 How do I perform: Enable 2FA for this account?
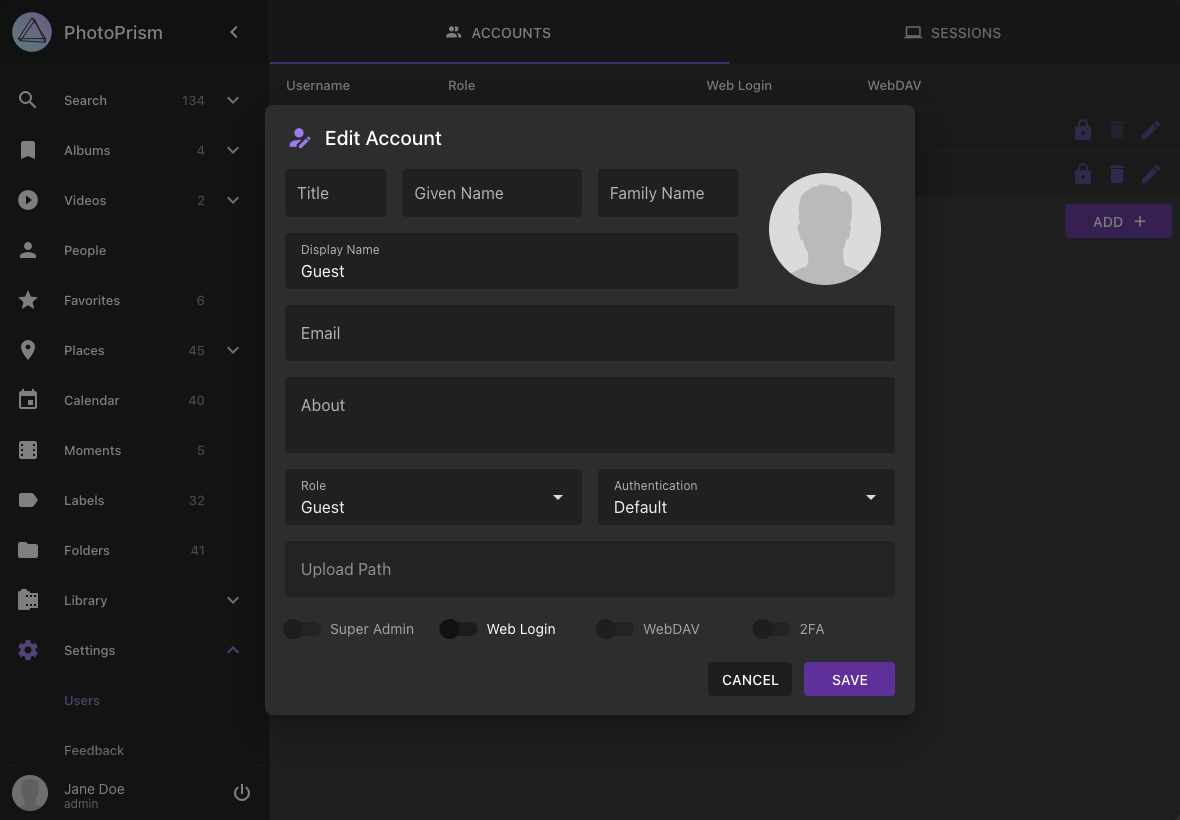(771, 629)
